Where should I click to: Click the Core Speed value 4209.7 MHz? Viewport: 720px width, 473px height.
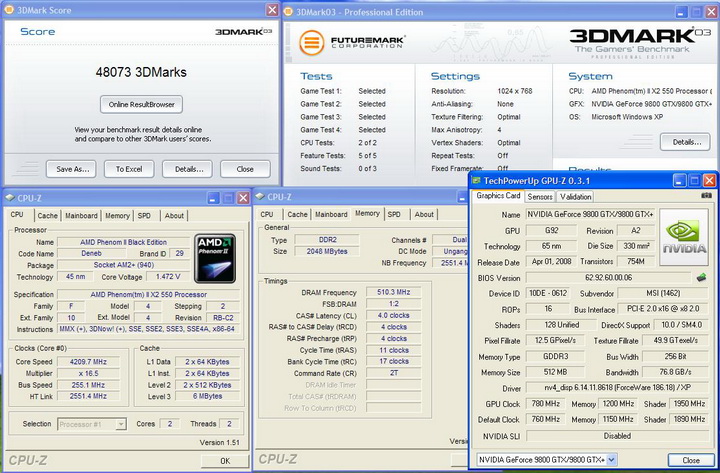(88, 361)
